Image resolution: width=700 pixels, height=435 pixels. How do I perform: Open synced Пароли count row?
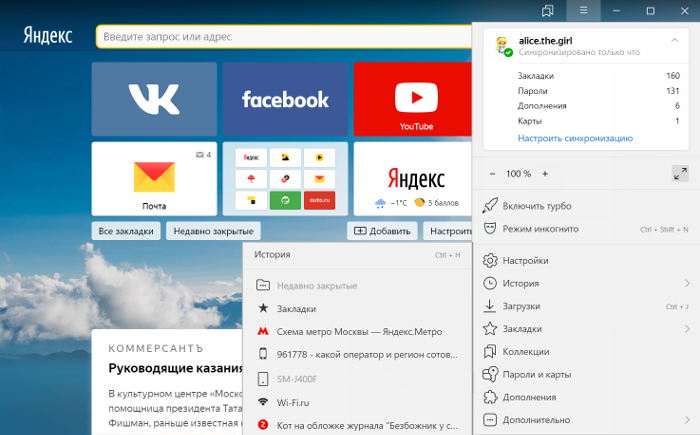[x=598, y=91]
